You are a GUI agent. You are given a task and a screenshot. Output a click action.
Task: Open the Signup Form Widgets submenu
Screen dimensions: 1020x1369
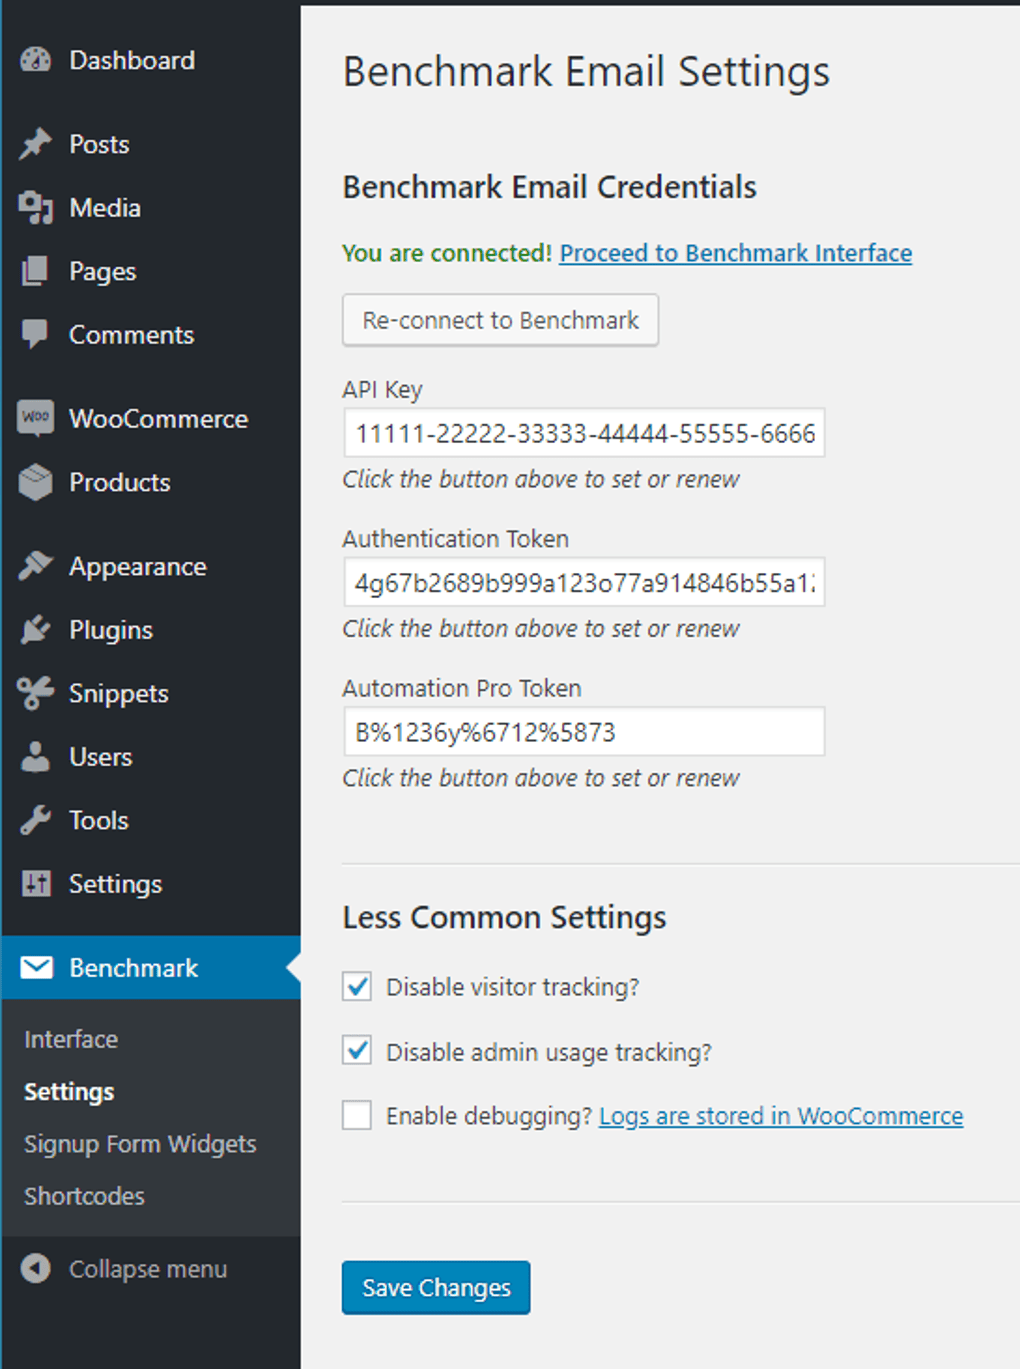click(x=140, y=1144)
